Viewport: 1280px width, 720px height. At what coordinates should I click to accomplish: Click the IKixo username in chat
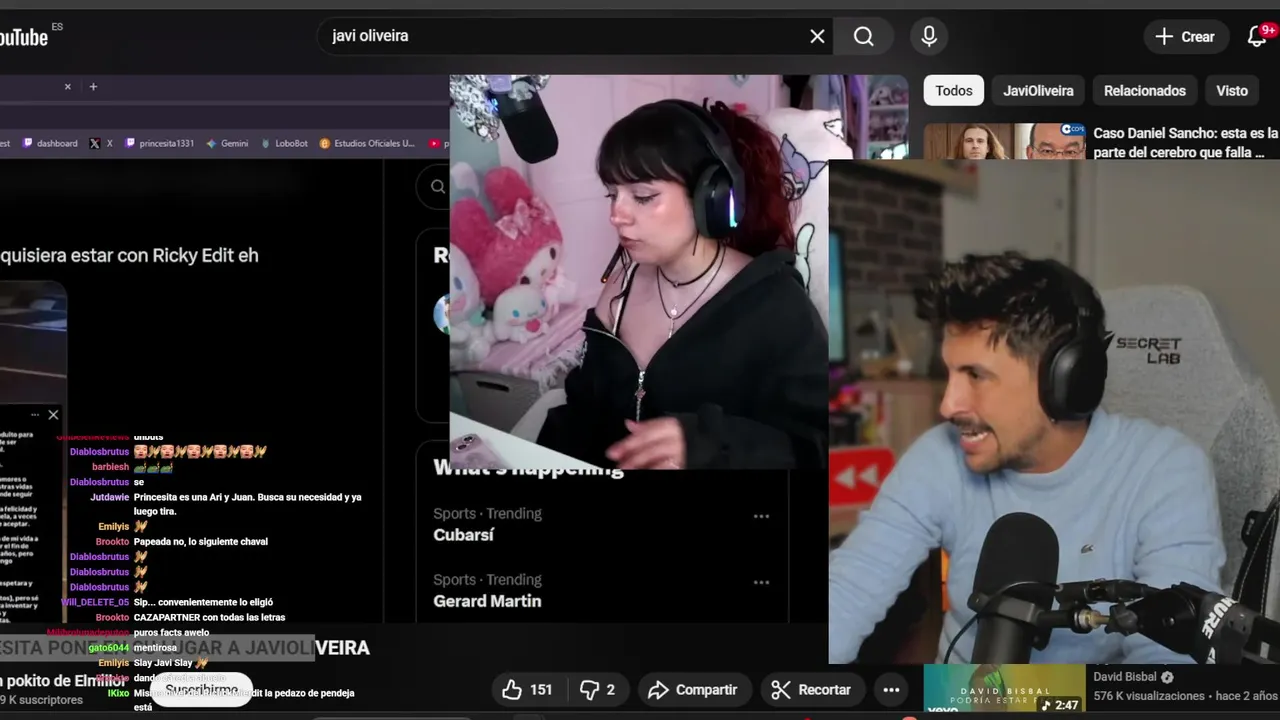[x=118, y=693]
